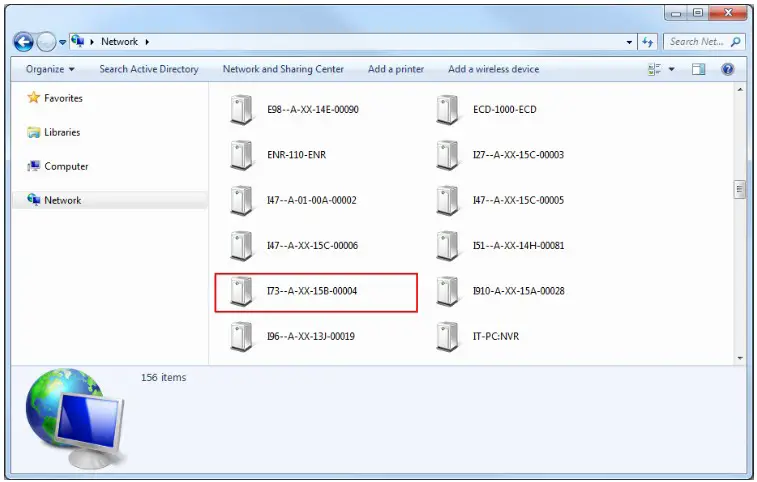Click the search magnifier icon
The width and height of the screenshot is (757, 482).
pos(736,42)
